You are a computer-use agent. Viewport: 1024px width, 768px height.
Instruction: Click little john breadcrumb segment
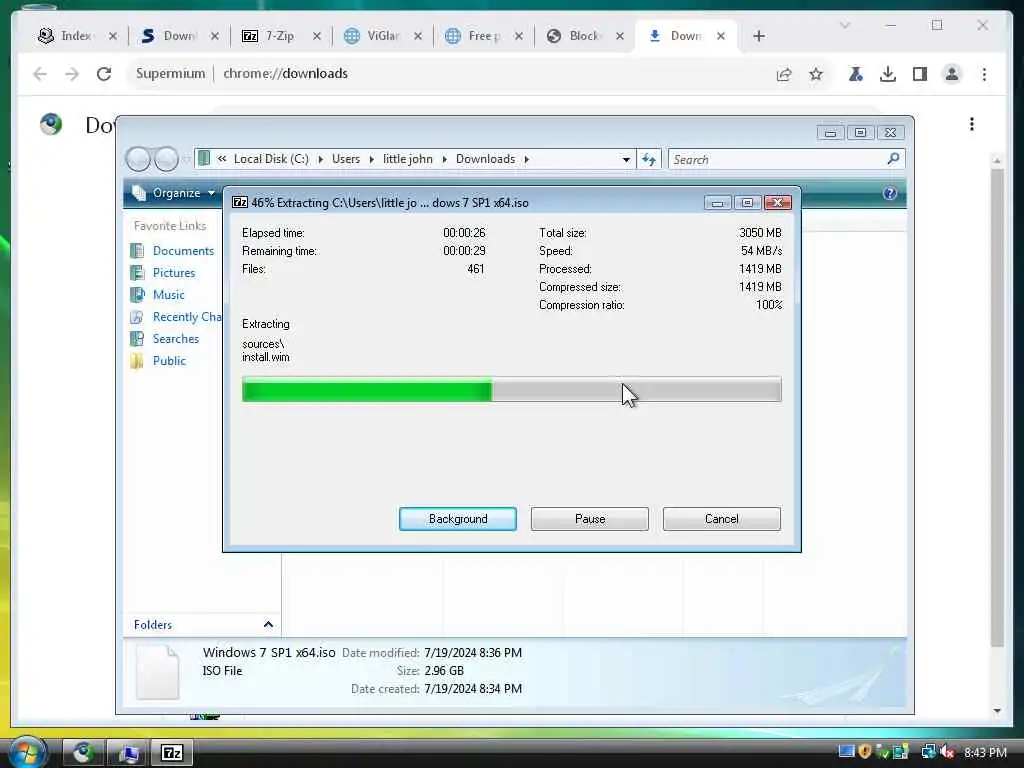pyautogui.click(x=408, y=159)
